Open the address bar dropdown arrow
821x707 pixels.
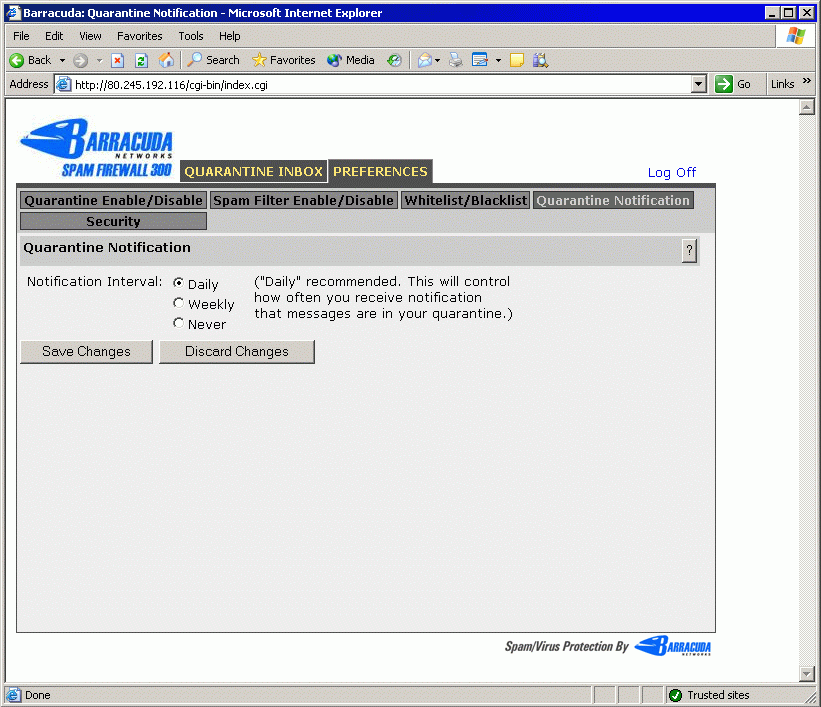(699, 85)
